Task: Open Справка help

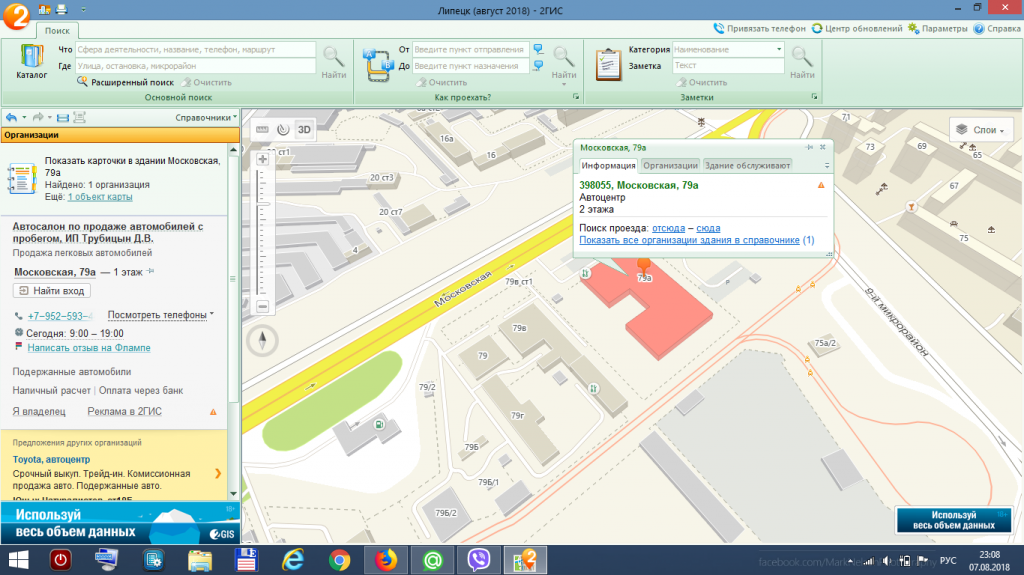Action: click(997, 28)
